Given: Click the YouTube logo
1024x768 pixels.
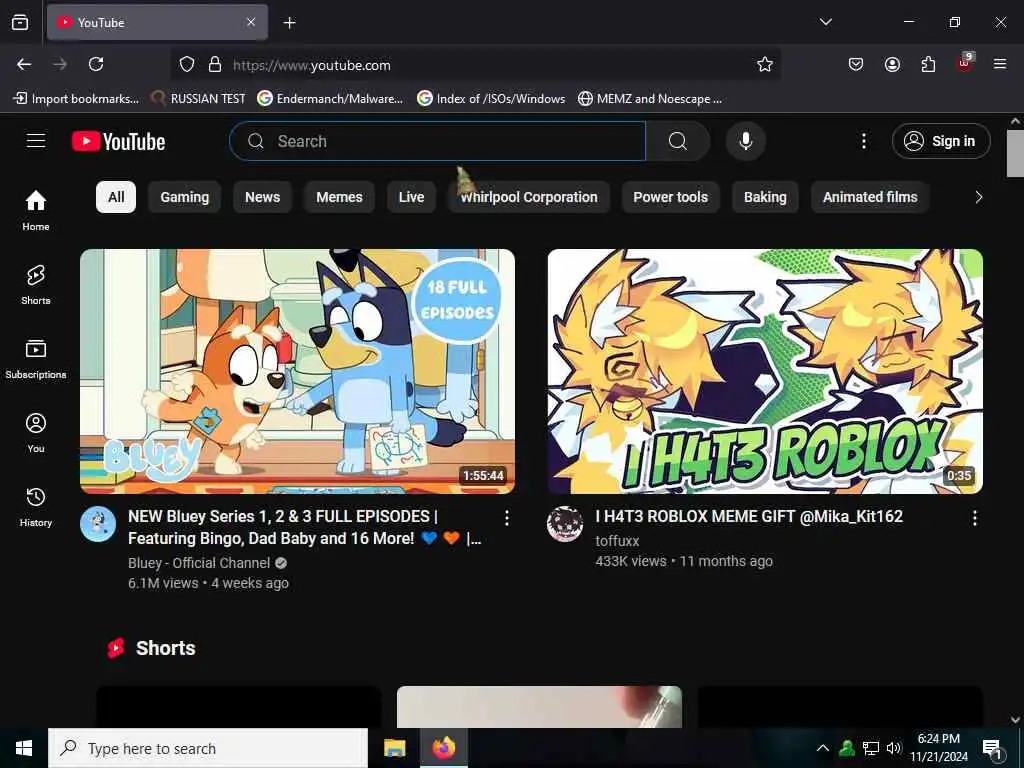Looking at the screenshot, I should click(118, 141).
